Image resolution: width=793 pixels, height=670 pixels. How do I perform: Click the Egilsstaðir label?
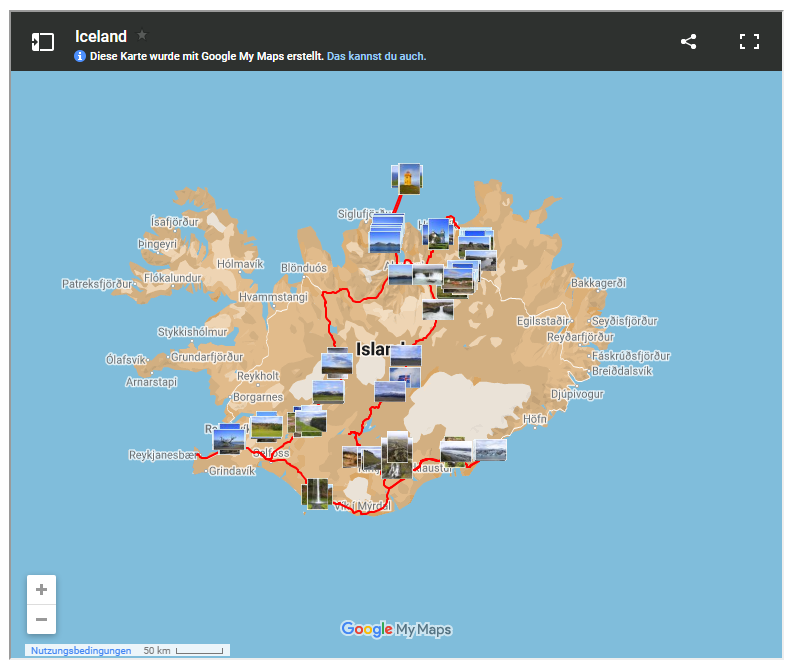click(543, 321)
